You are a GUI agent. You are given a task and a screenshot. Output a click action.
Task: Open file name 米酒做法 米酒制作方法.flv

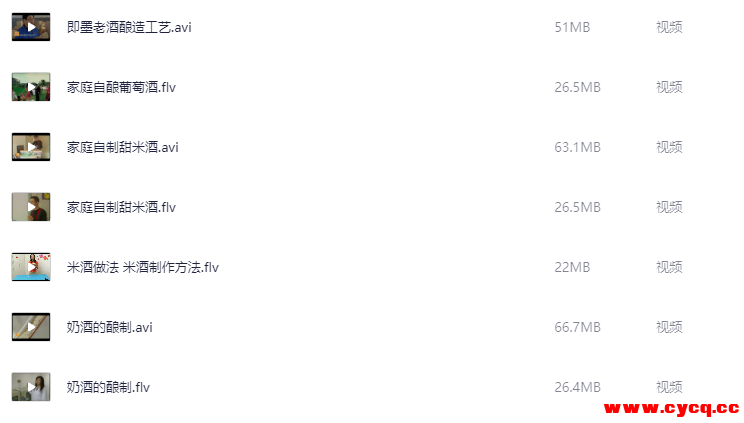[x=142, y=267]
